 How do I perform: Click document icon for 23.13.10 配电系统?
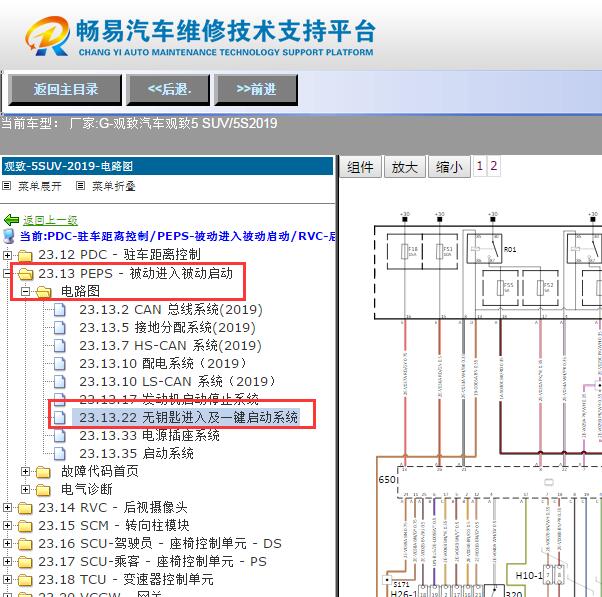[x=60, y=364]
